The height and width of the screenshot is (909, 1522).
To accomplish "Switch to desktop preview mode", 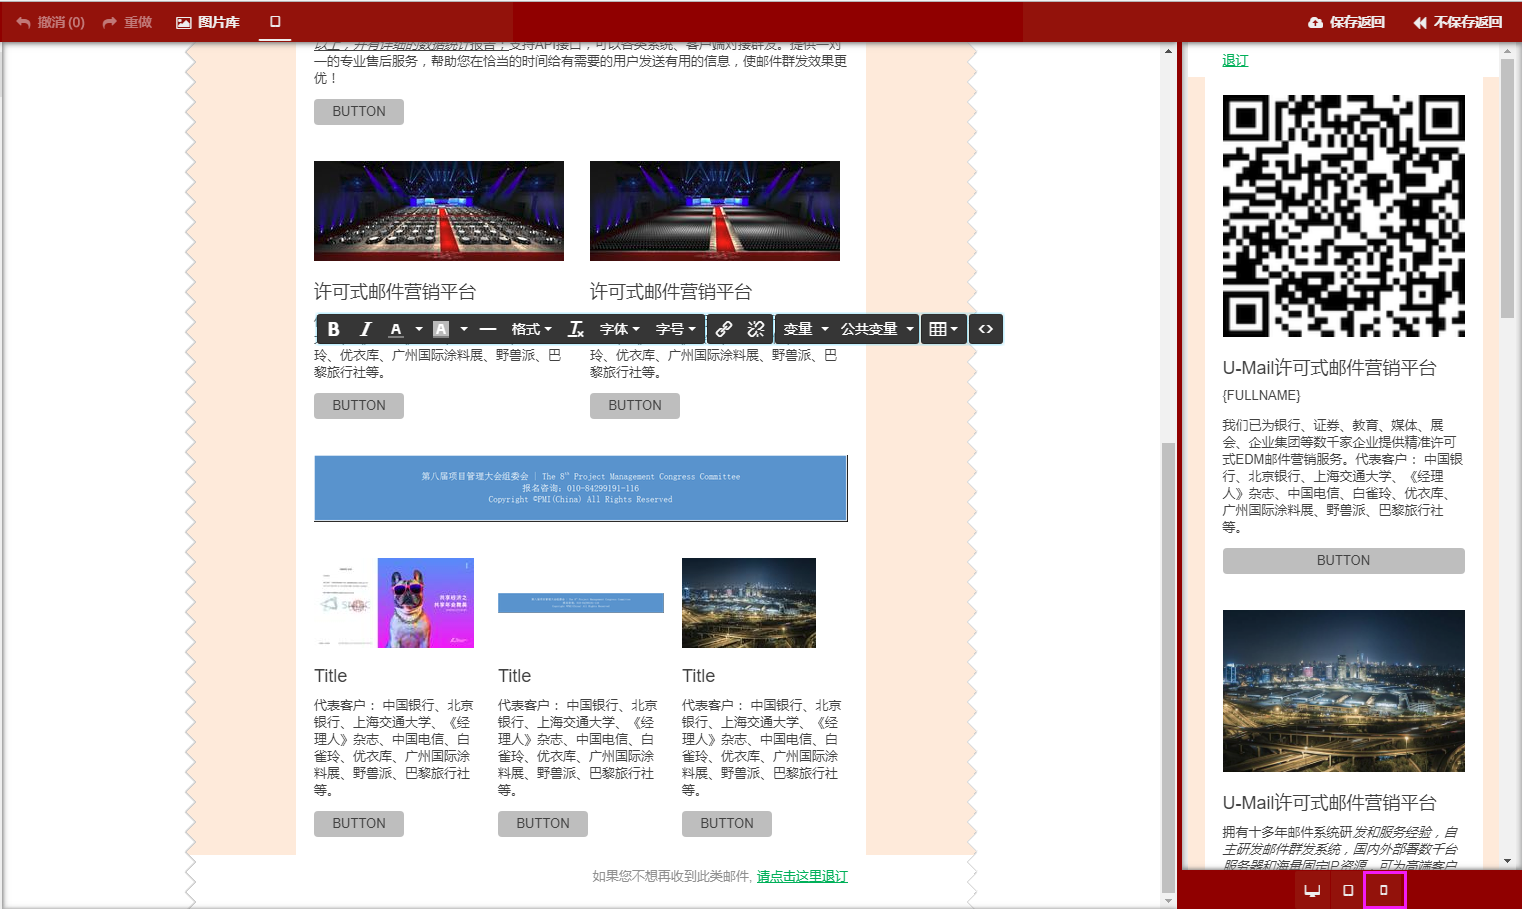I will (1312, 890).
